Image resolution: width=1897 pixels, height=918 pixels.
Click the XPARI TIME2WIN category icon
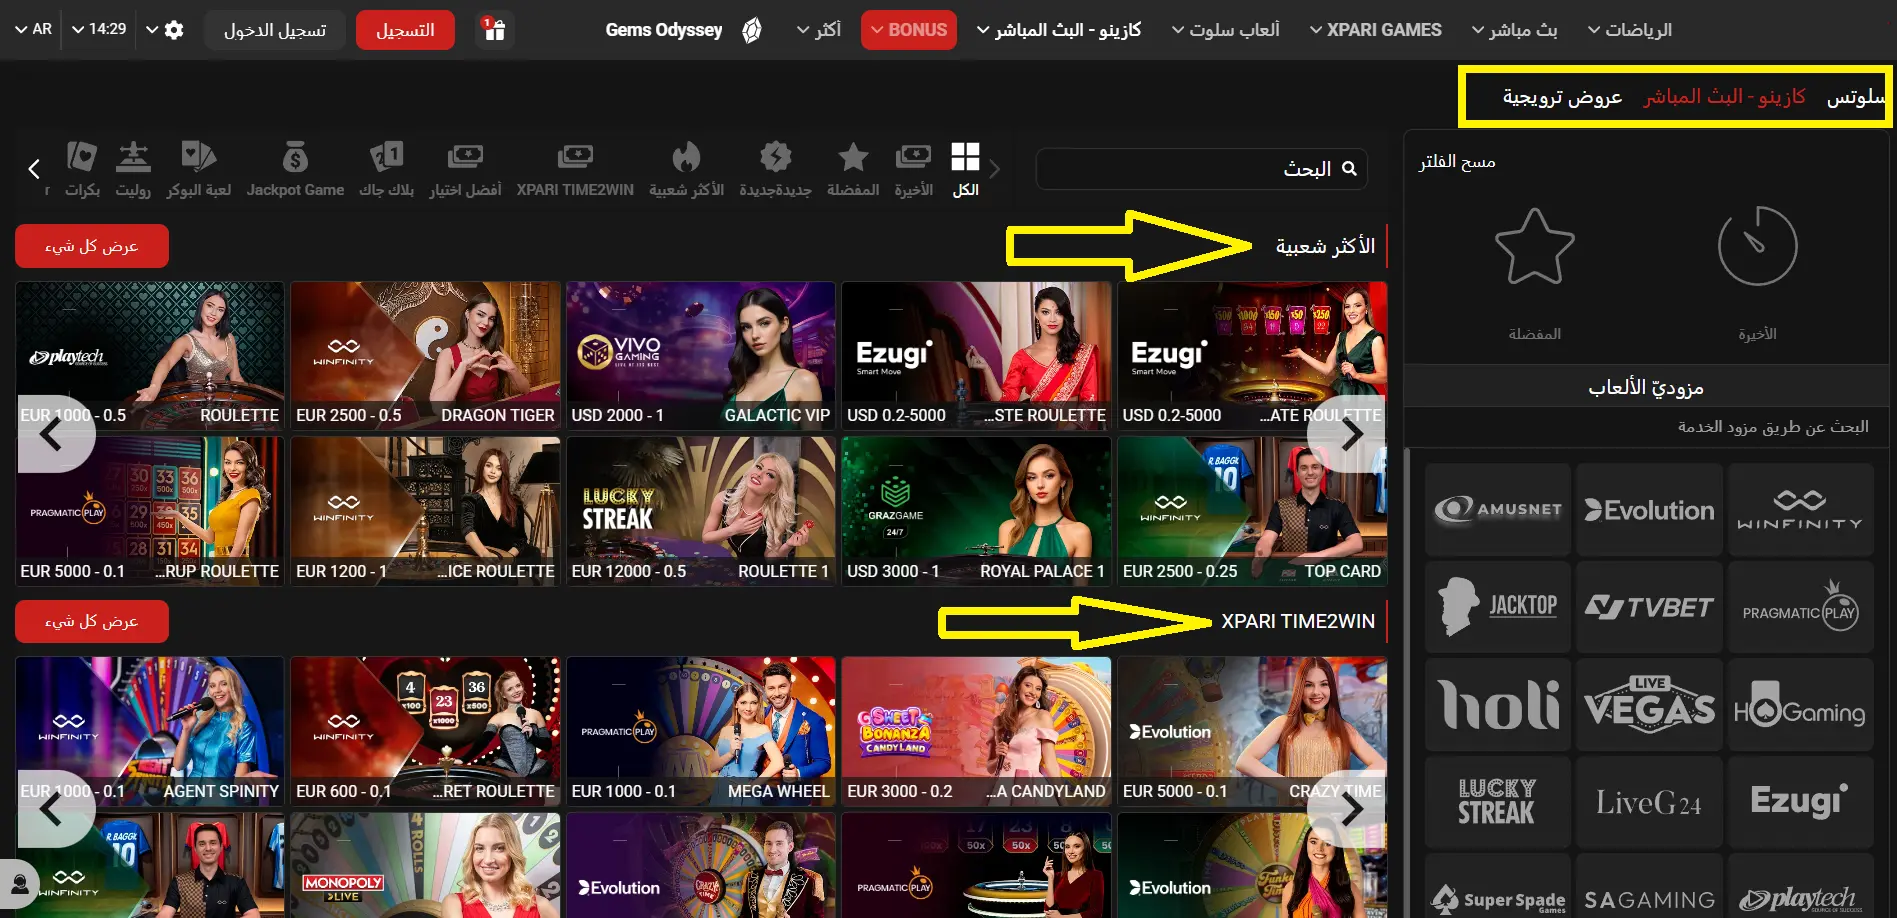[575, 168]
